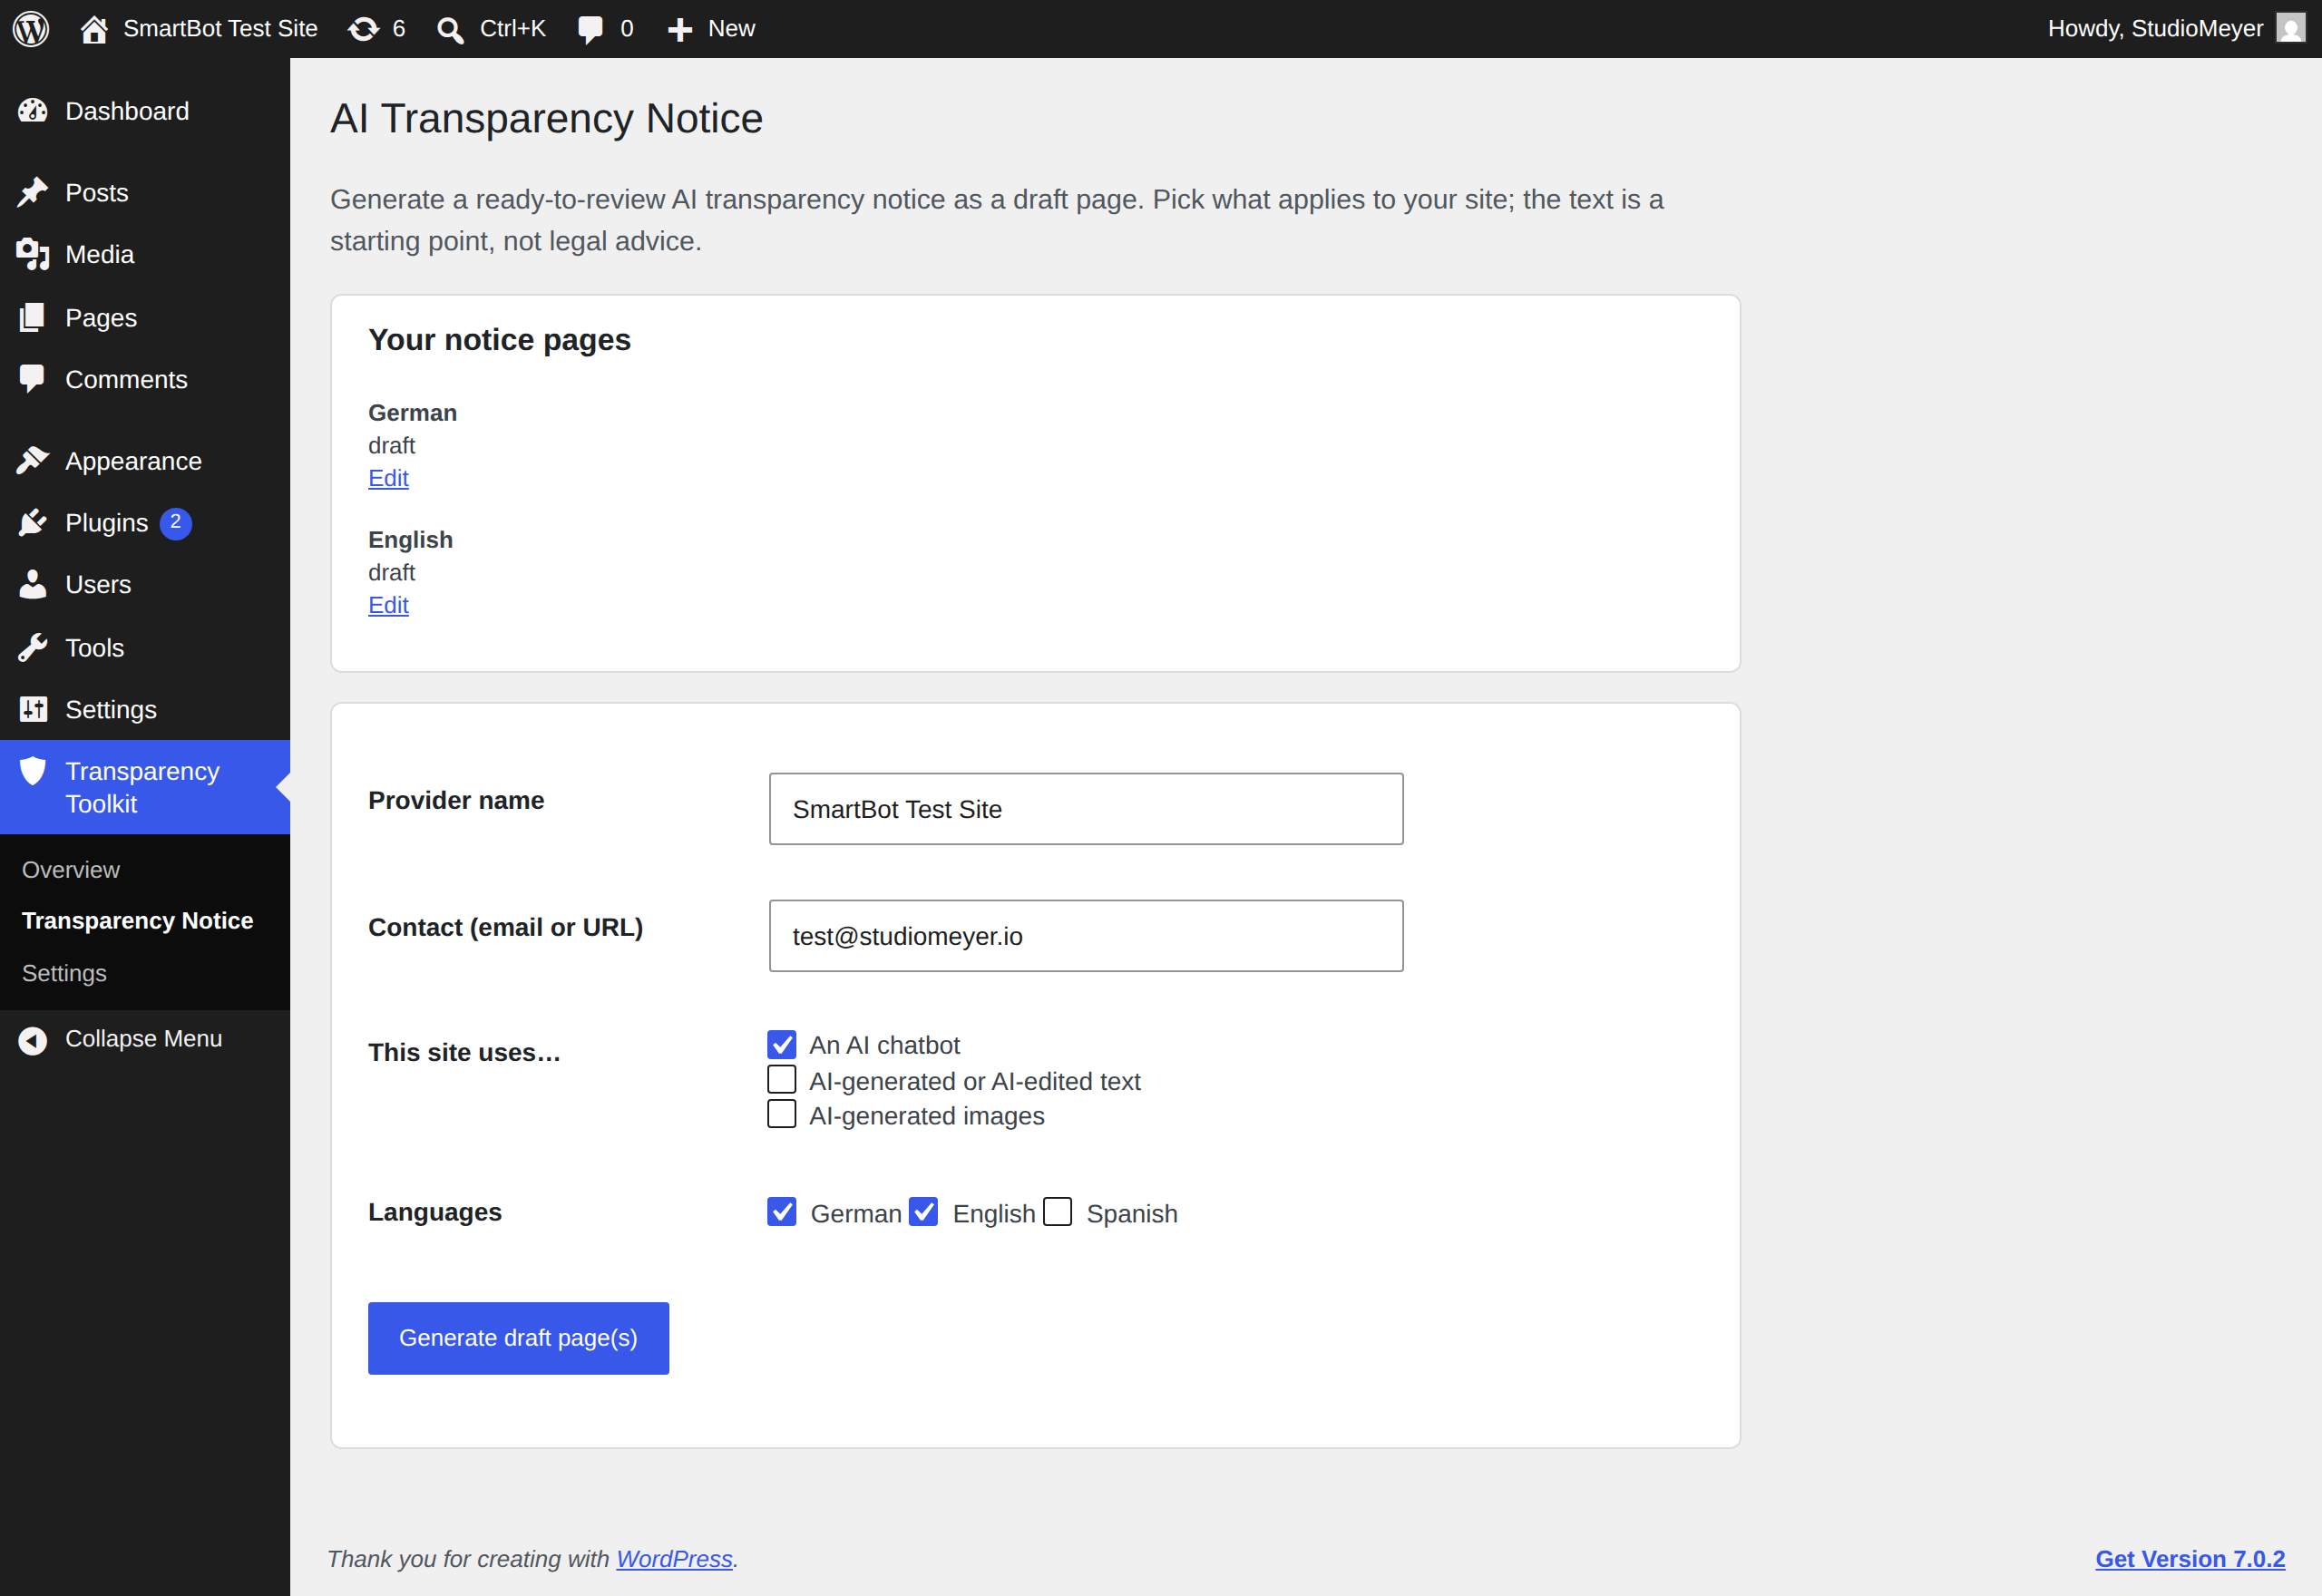Click the home icon for SmartBot Test Site

[94, 29]
